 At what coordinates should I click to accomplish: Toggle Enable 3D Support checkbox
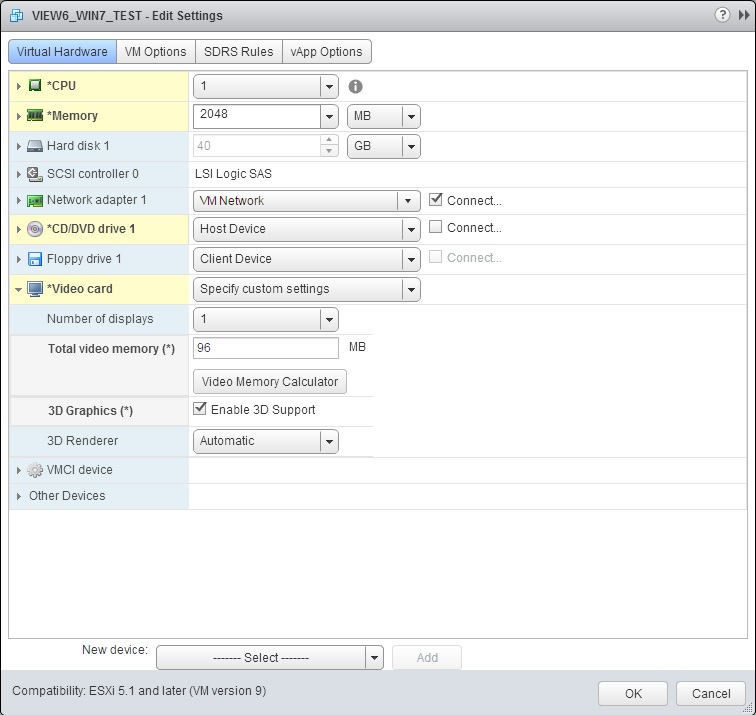(200, 408)
